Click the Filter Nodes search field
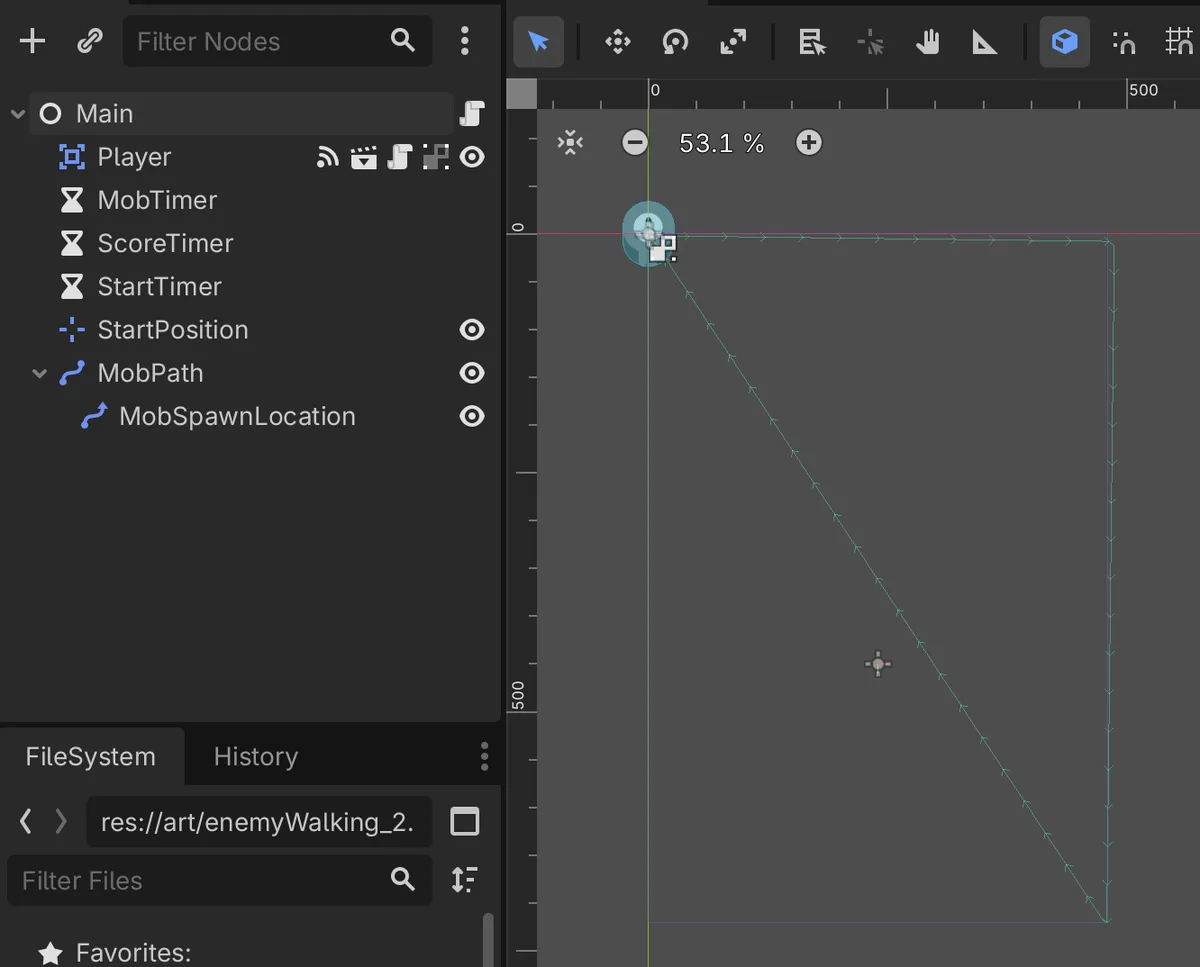The width and height of the screenshot is (1200, 967). coord(277,41)
